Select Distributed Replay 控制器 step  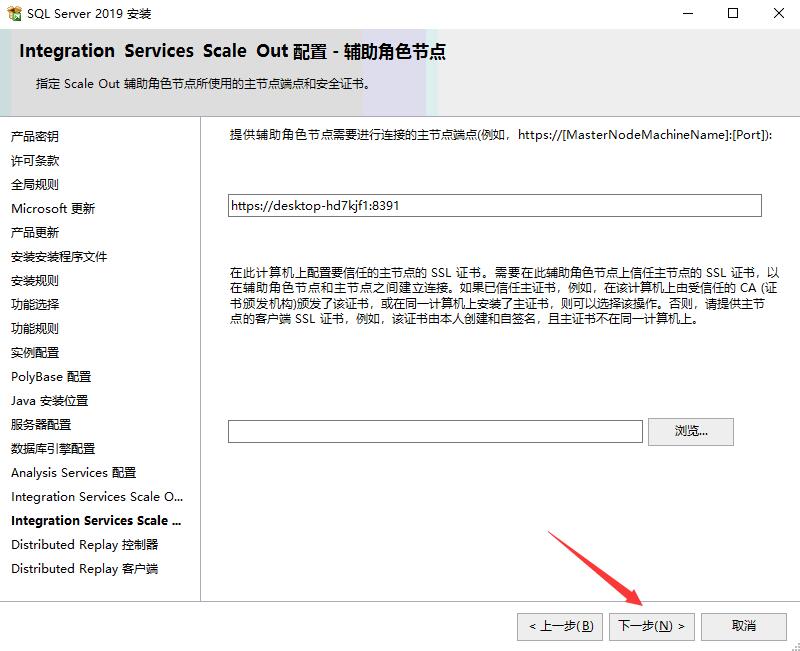click(85, 545)
